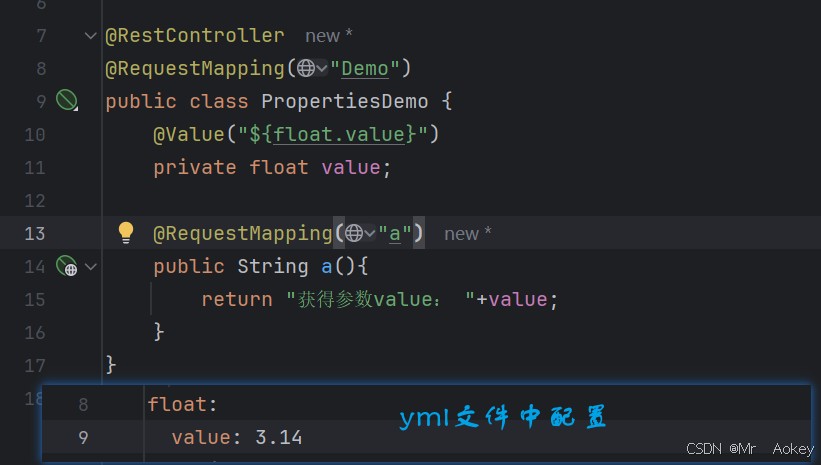Viewport: 821px width, 465px height.
Task: Click the yml value 3.14
Action: (279, 437)
